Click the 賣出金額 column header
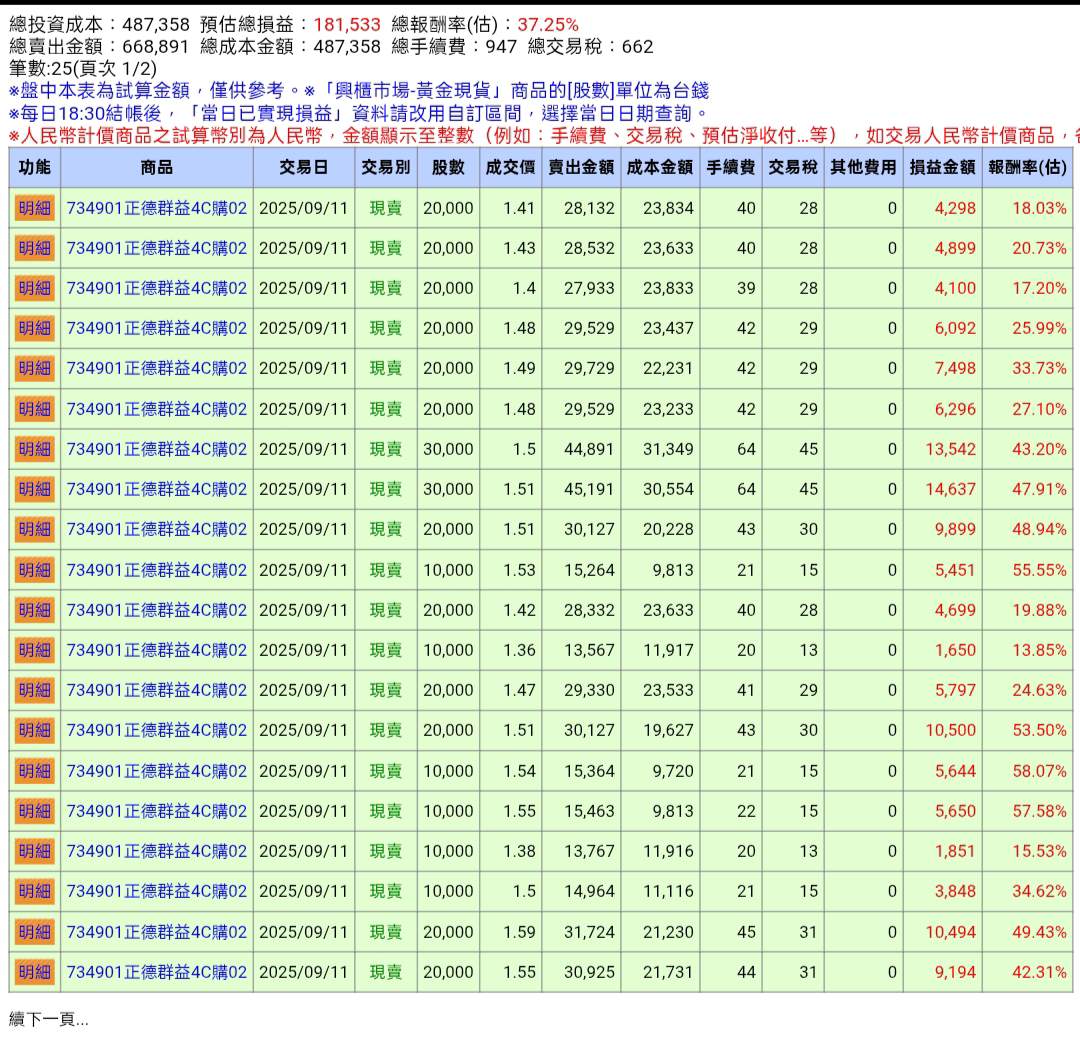 pyautogui.click(x=581, y=167)
